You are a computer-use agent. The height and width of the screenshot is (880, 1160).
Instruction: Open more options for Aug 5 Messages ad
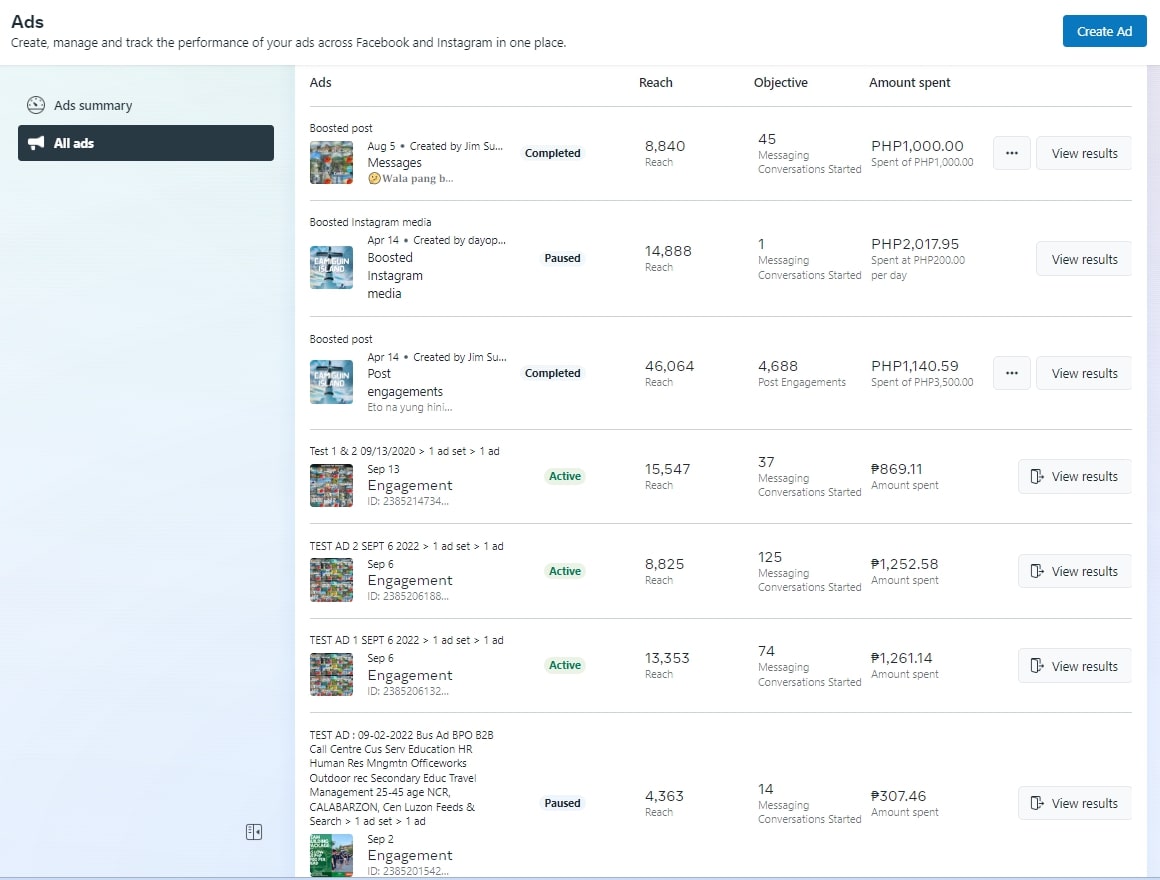[1011, 153]
